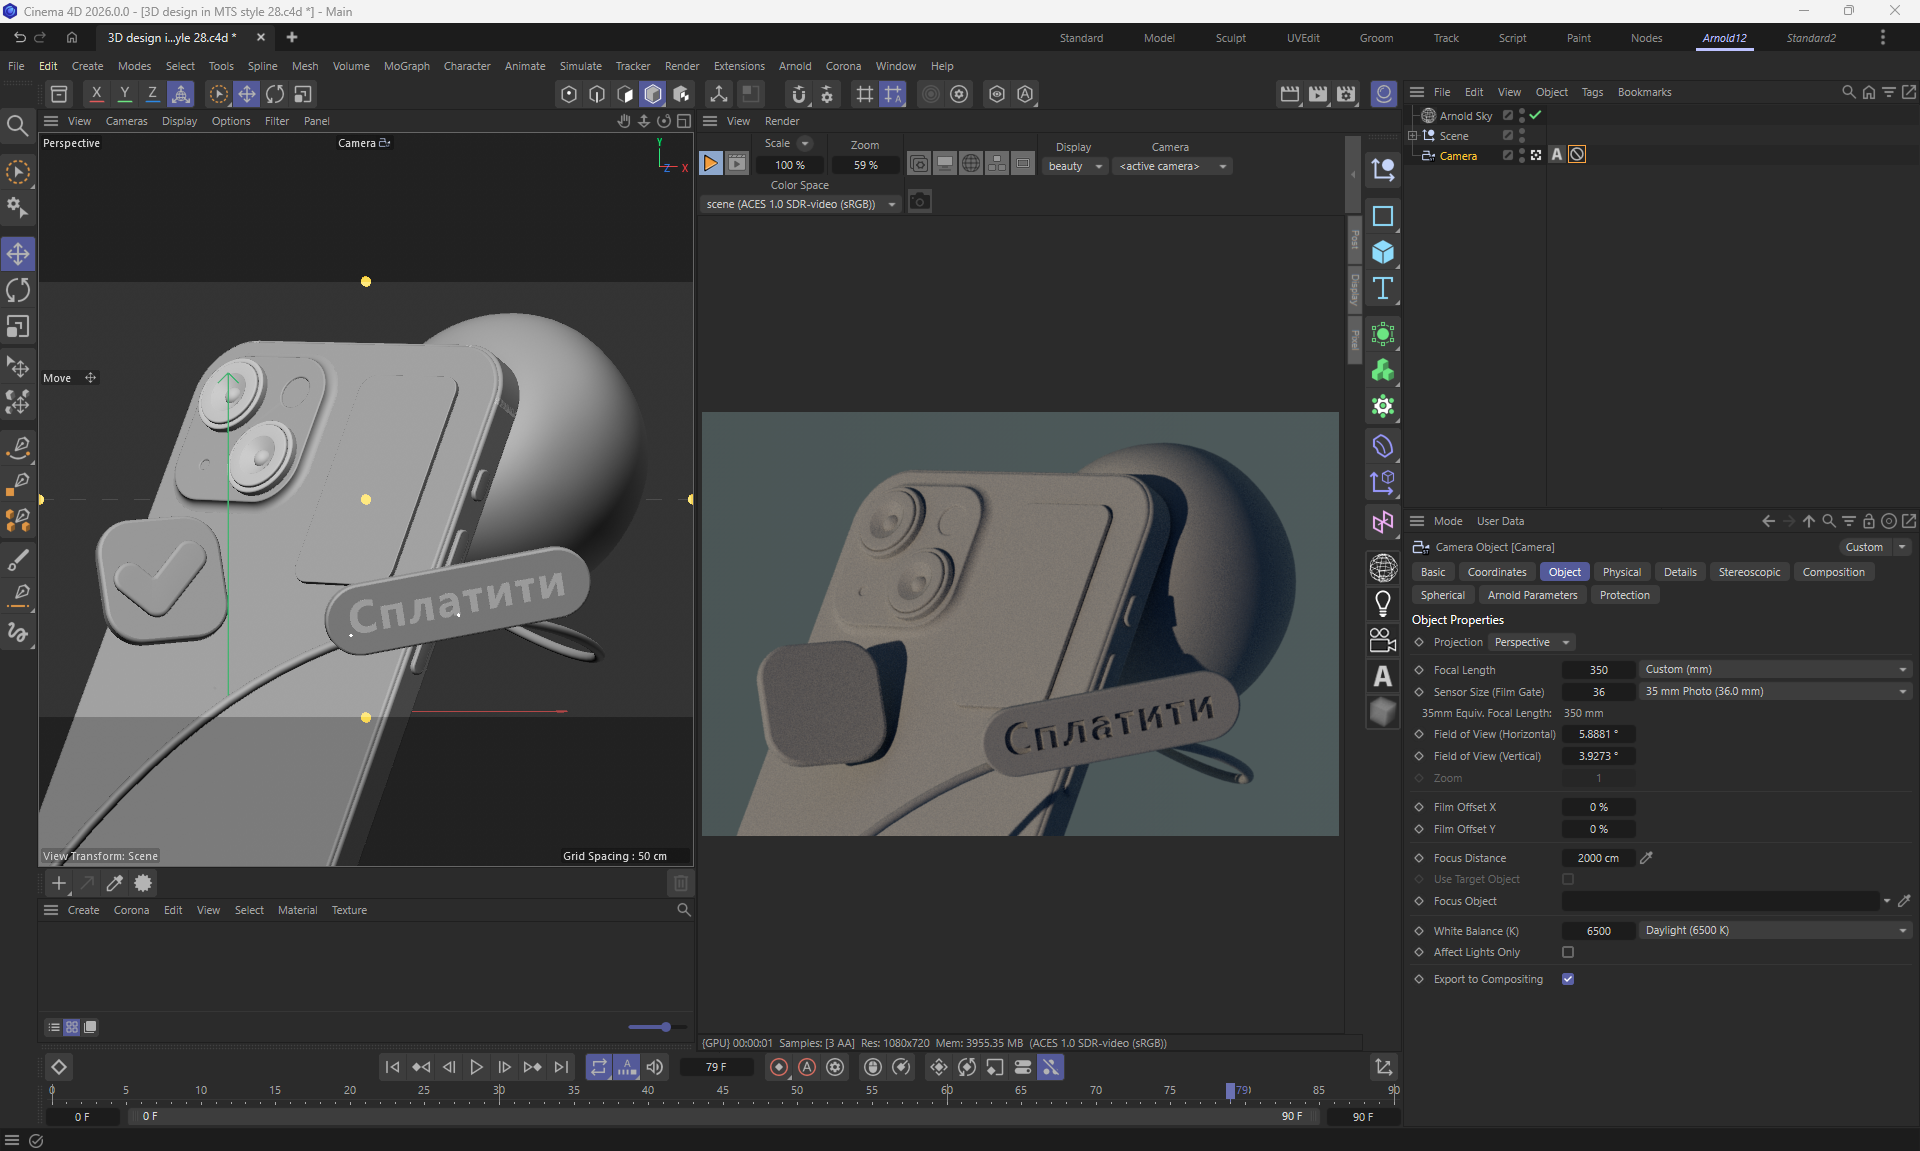This screenshot has width=1920, height=1151.
Task: Click the material thumbnail size slider
Action: tap(665, 1027)
